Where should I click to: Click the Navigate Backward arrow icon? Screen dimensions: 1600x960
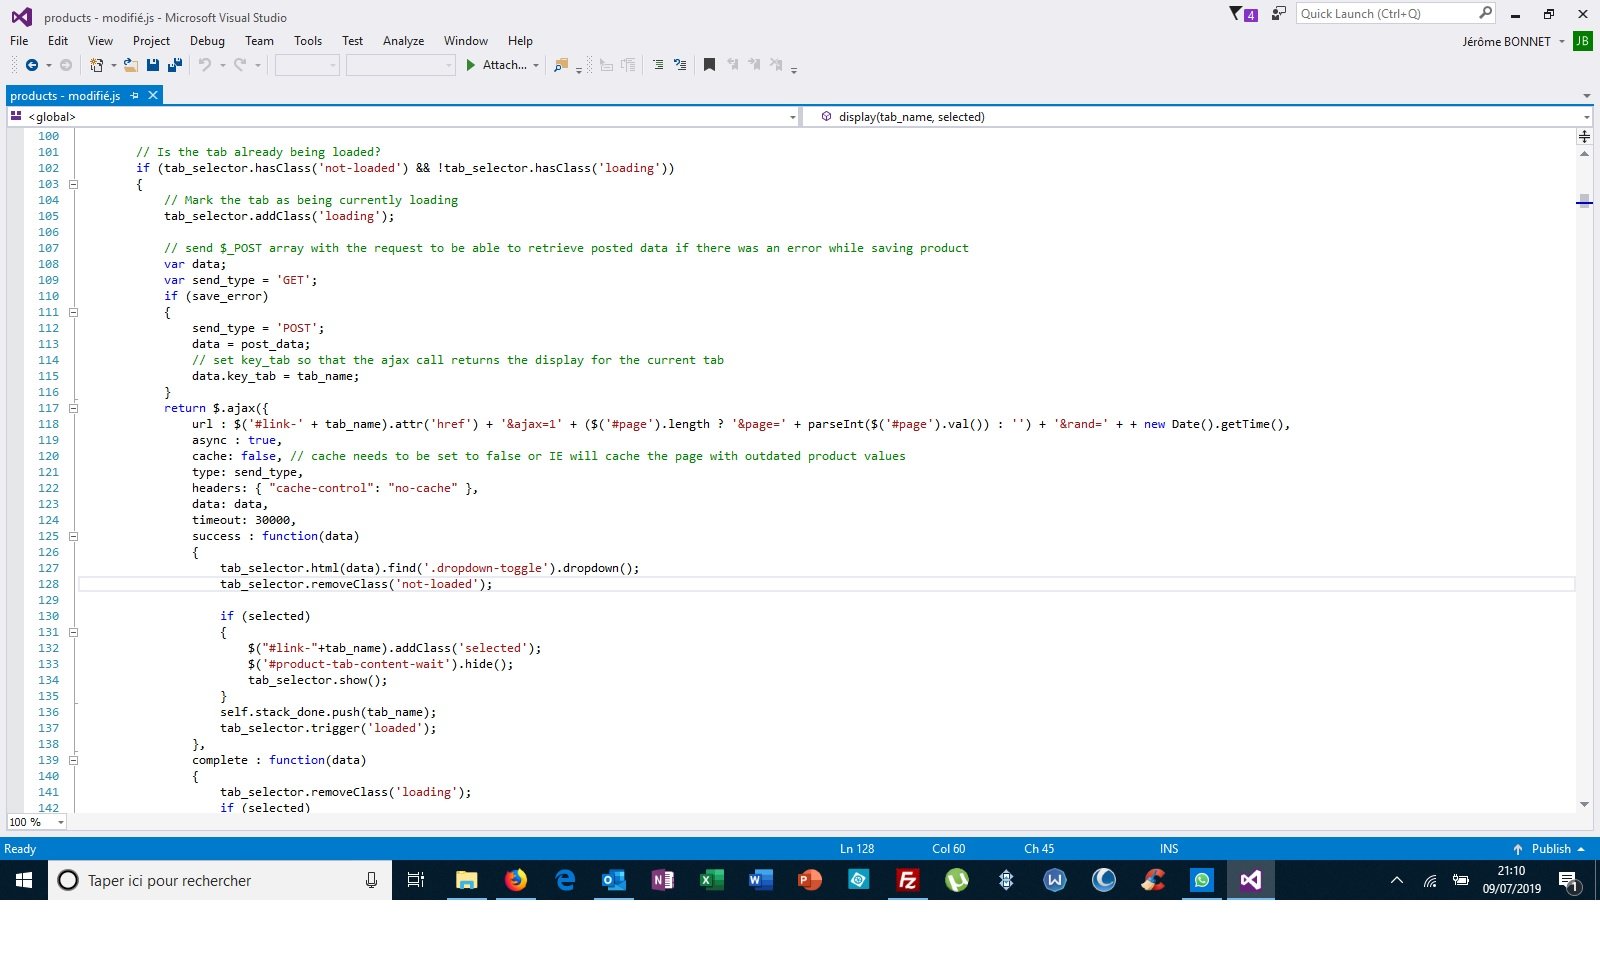(32, 65)
